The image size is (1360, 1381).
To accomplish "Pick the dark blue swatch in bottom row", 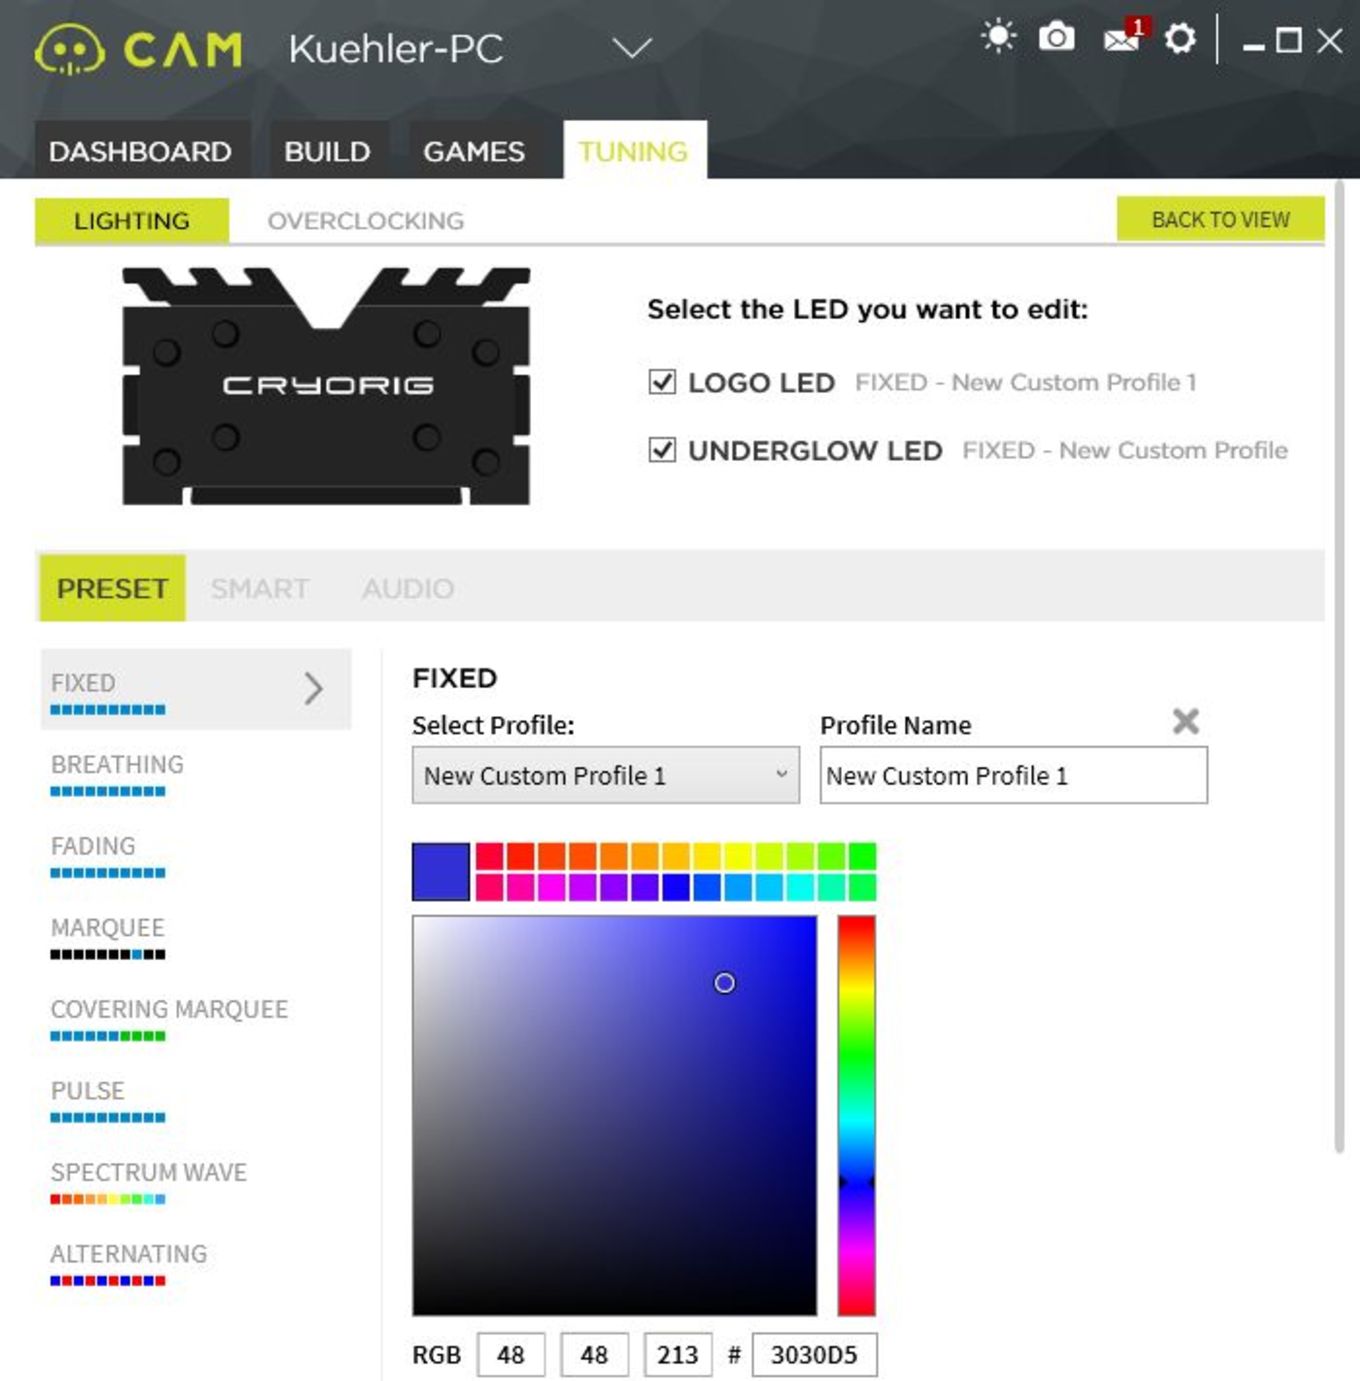I will point(677,887).
